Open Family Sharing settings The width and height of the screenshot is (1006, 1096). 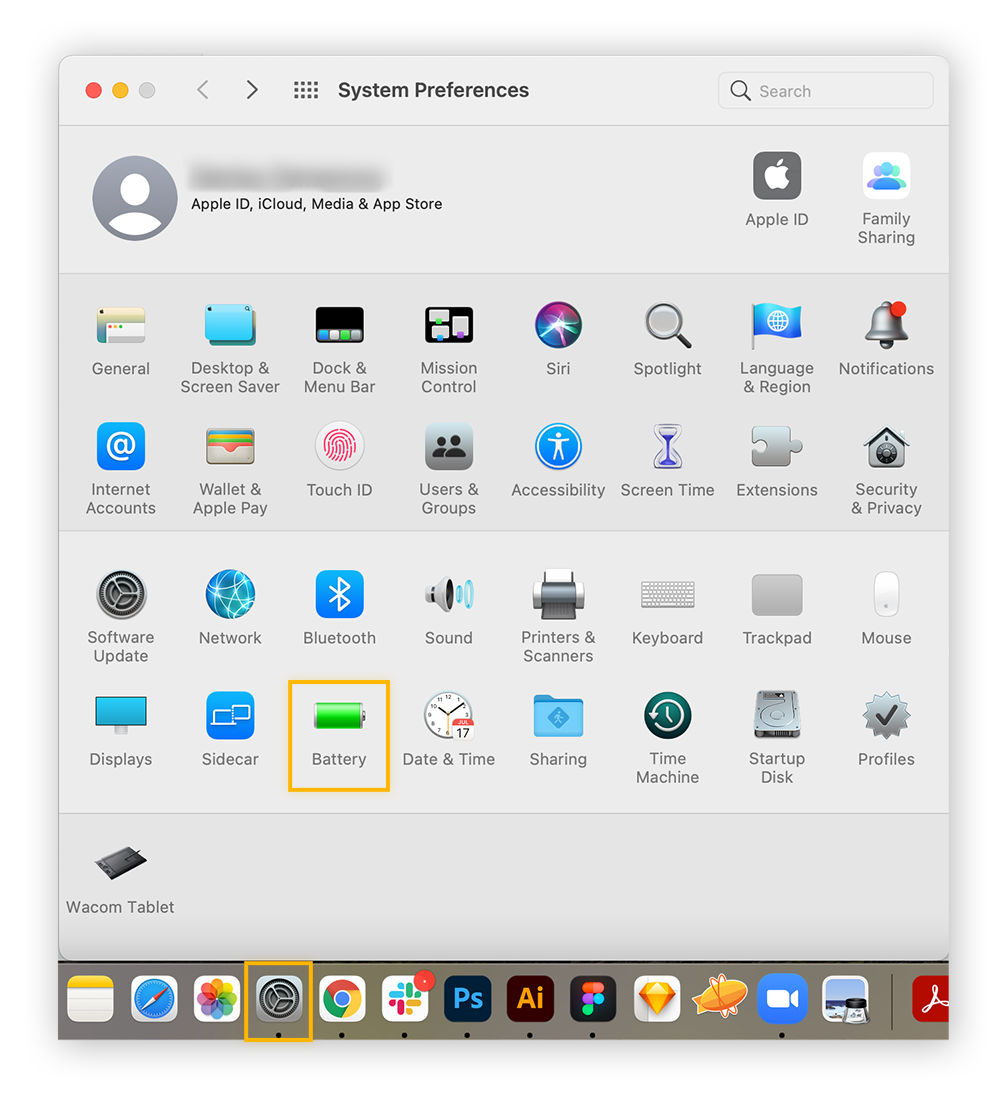[885, 175]
